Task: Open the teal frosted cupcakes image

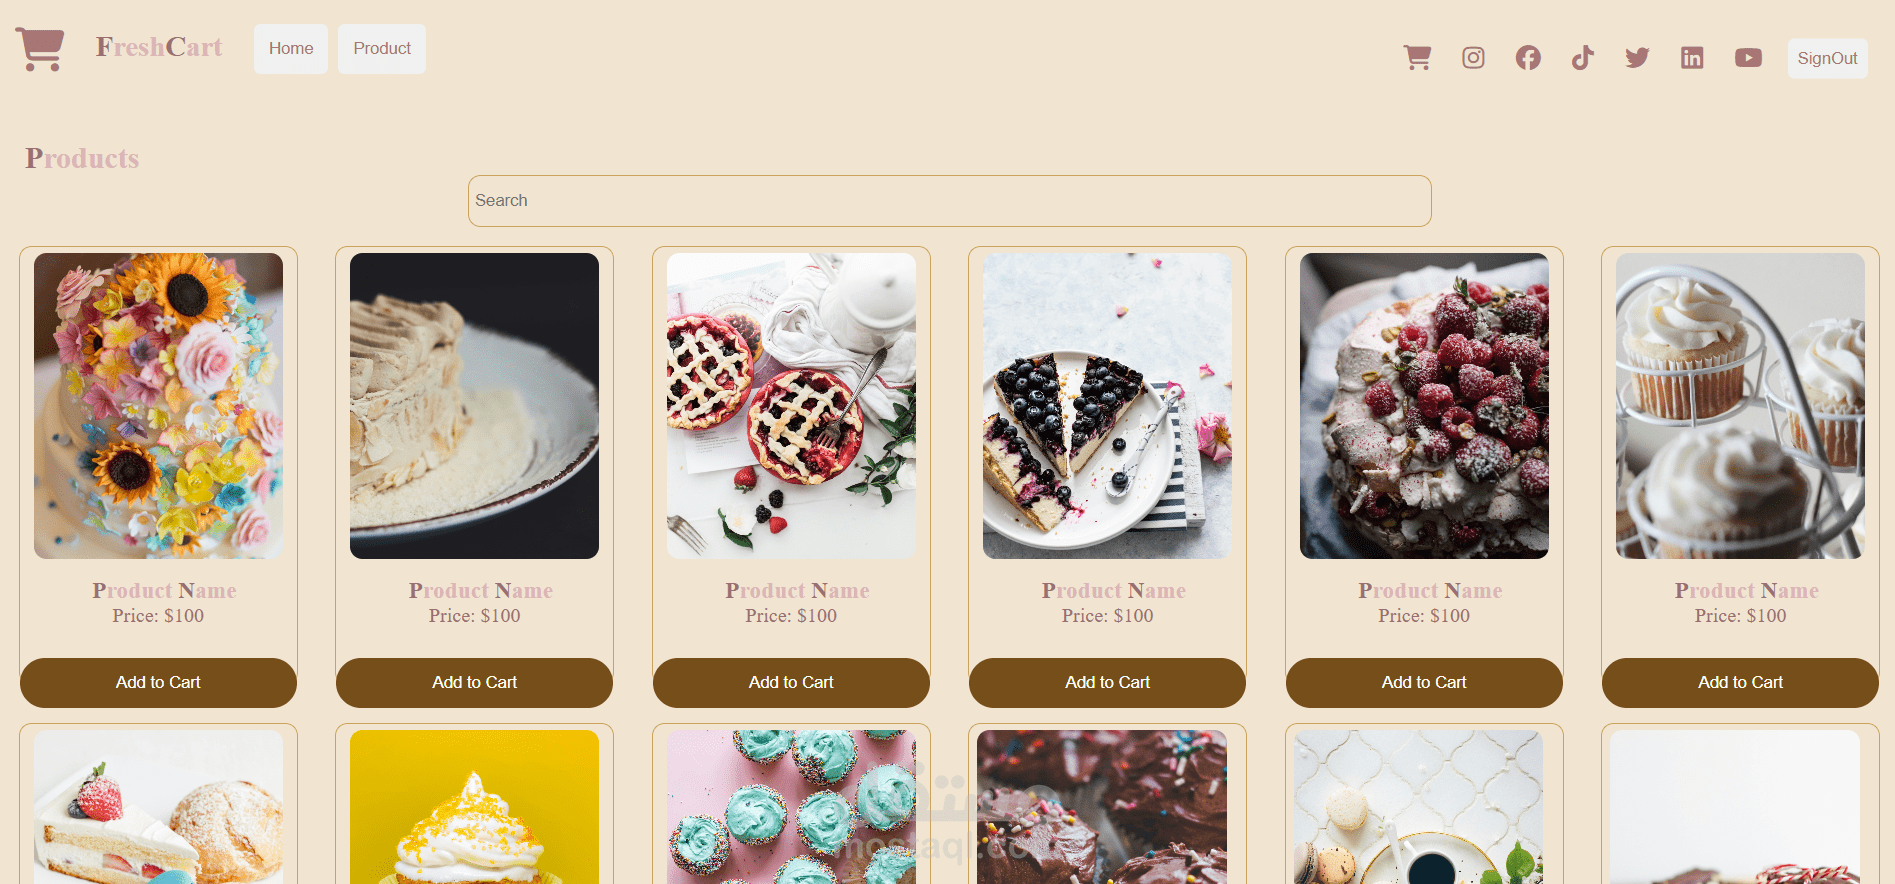Action: pos(791,807)
